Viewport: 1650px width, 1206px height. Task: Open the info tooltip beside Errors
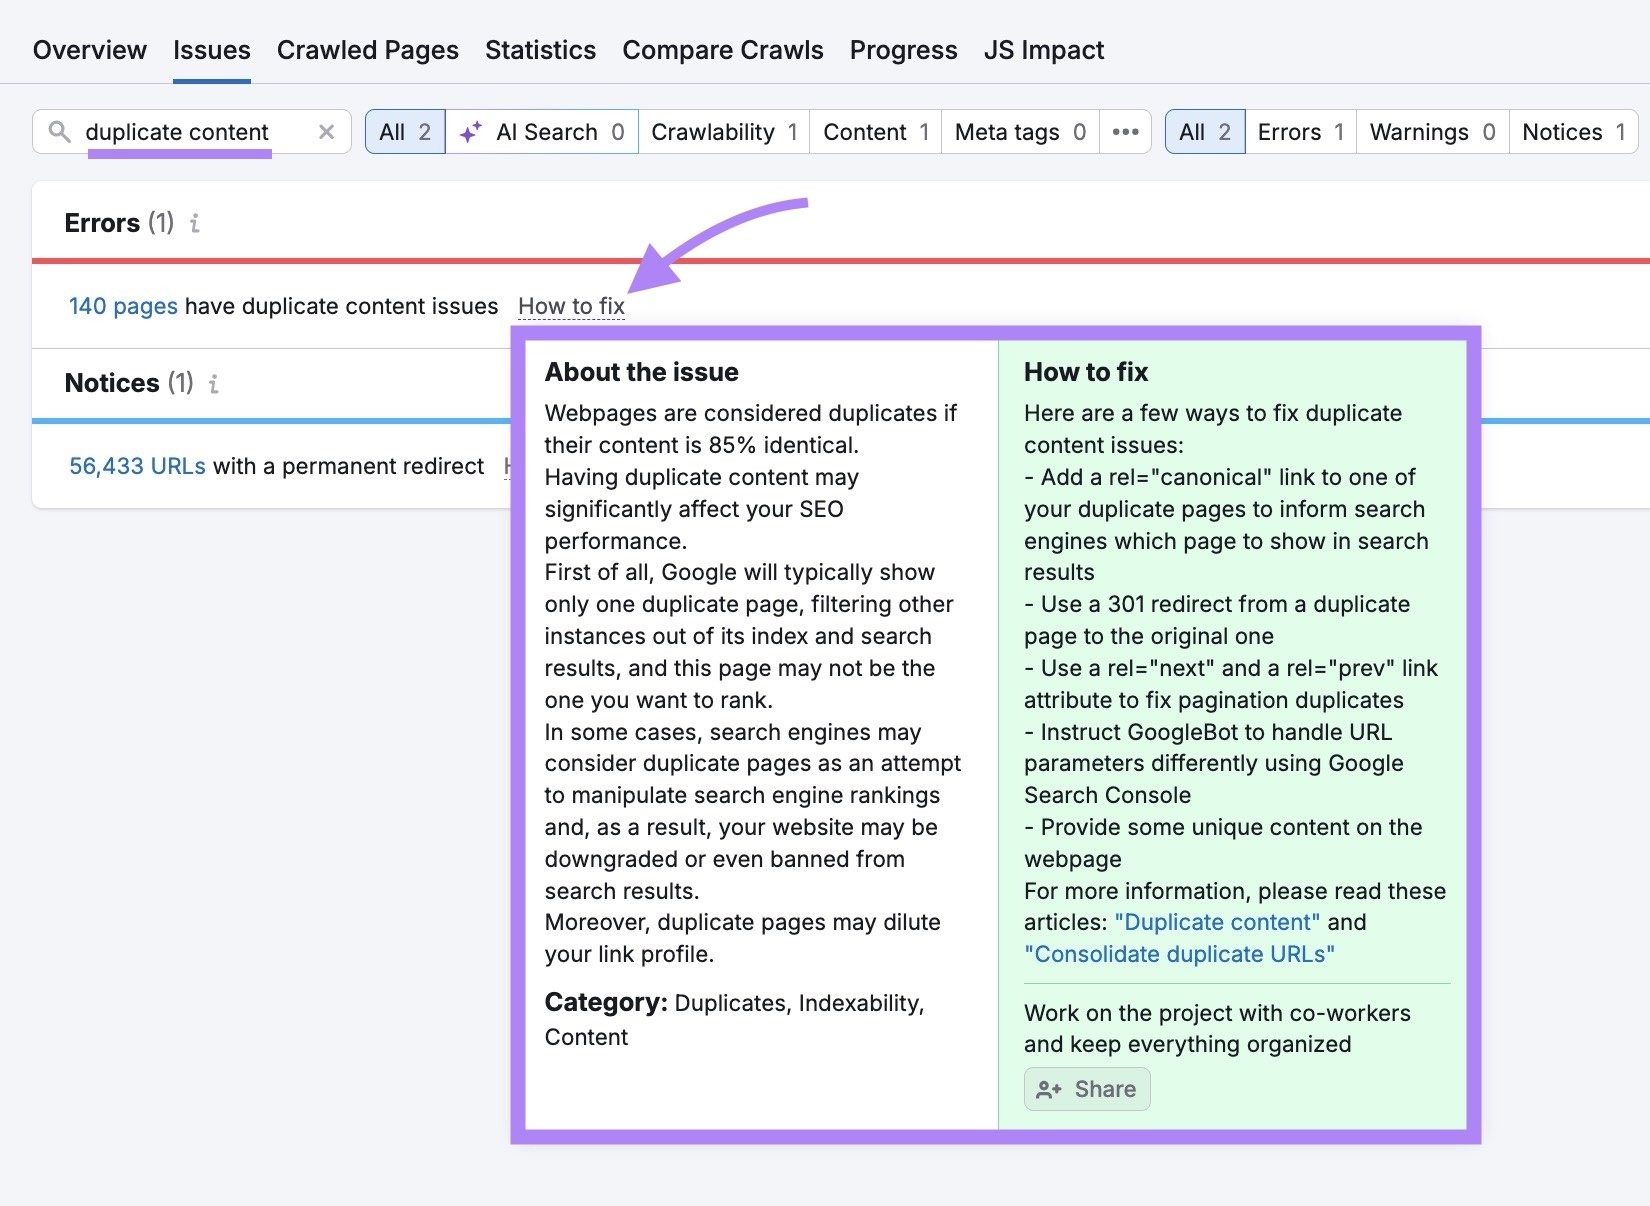(196, 224)
